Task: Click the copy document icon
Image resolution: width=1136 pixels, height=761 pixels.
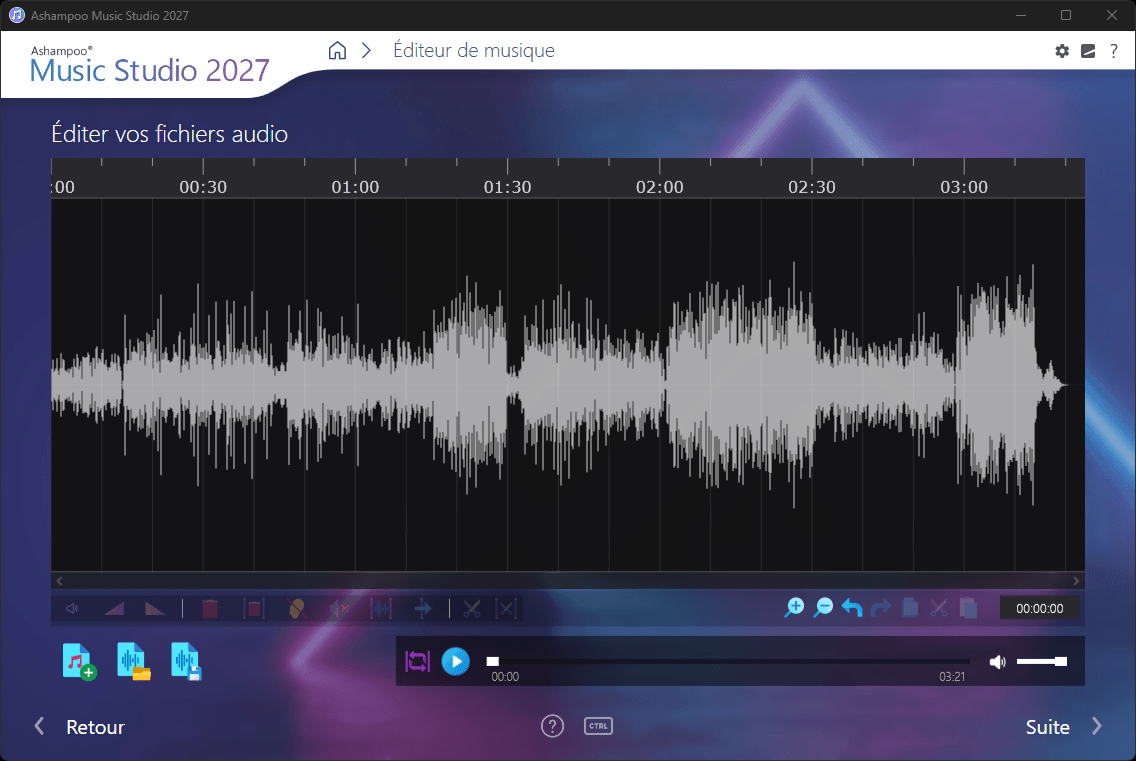Action: click(x=910, y=608)
